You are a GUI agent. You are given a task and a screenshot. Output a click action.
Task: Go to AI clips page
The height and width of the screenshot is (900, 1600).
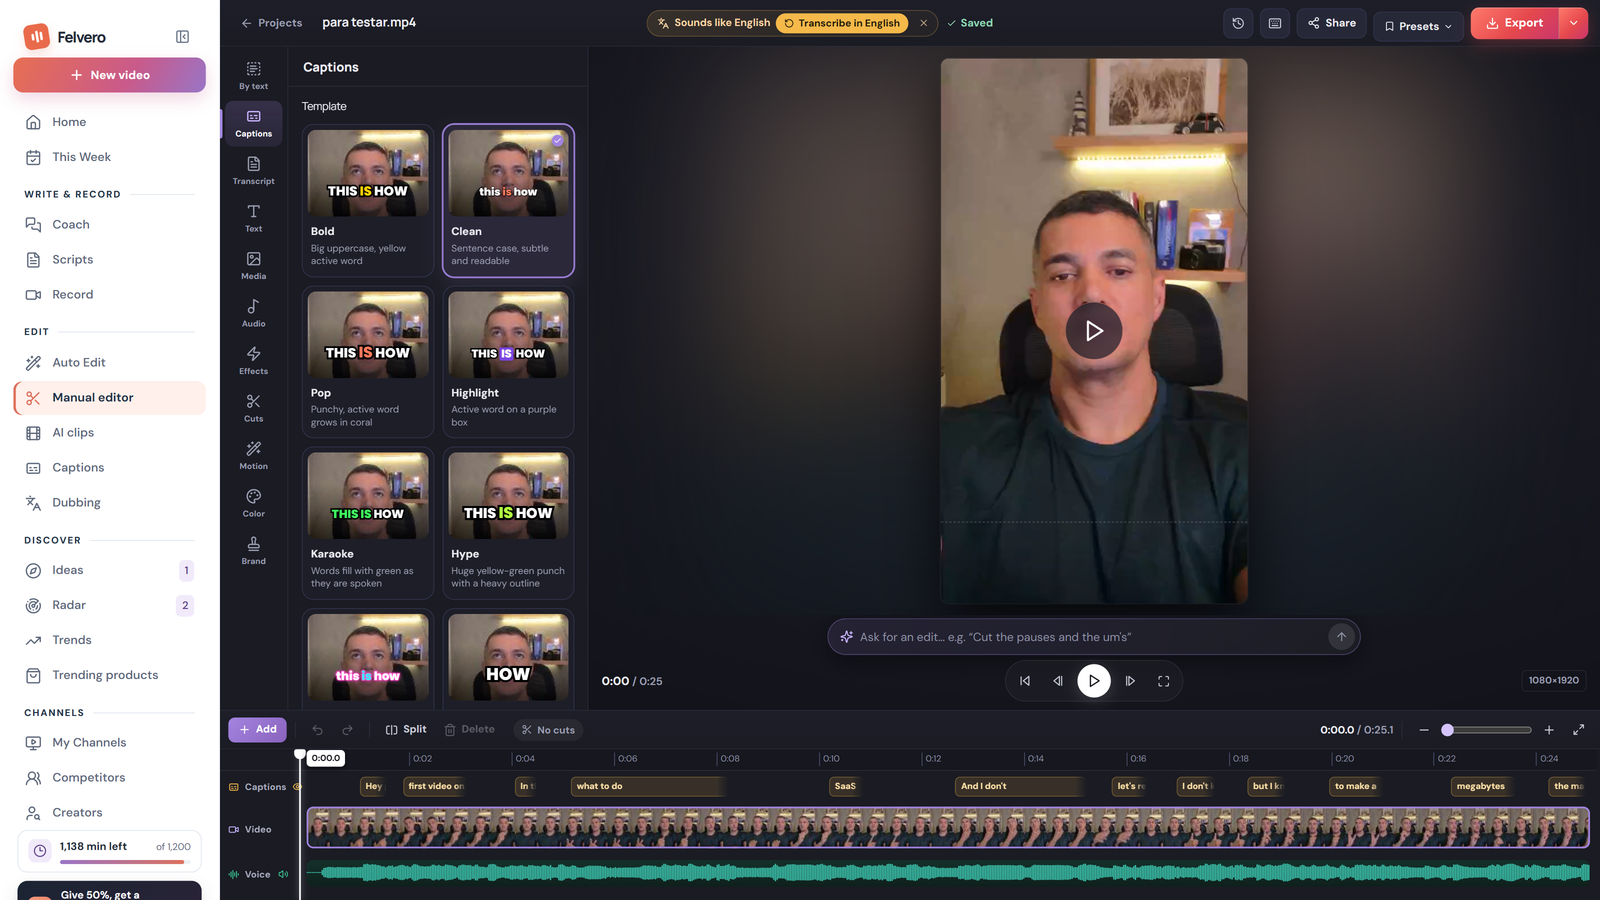[x=110, y=433]
